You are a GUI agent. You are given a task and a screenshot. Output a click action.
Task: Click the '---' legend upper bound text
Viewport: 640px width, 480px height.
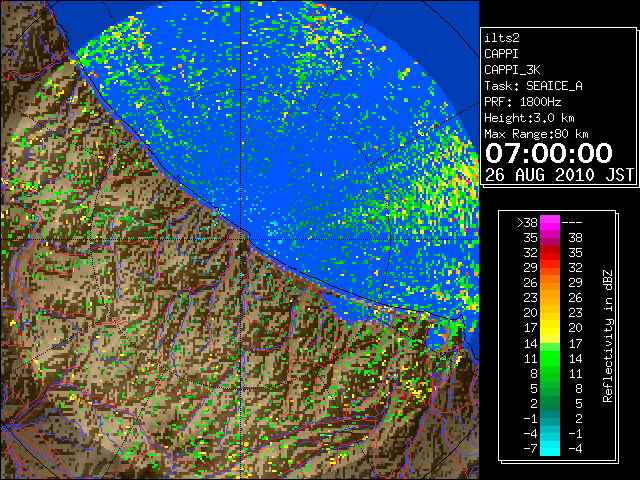click(x=572, y=222)
